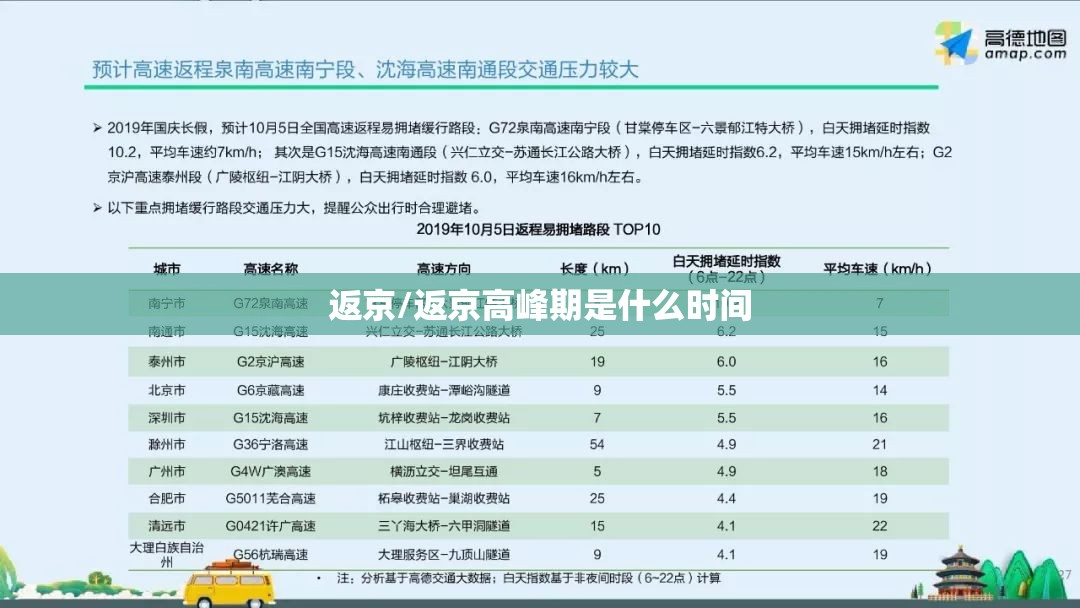Click the 高德地图 amap.com logo
This screenshot has width=1080, height=608.
[x=1002, y=43]
